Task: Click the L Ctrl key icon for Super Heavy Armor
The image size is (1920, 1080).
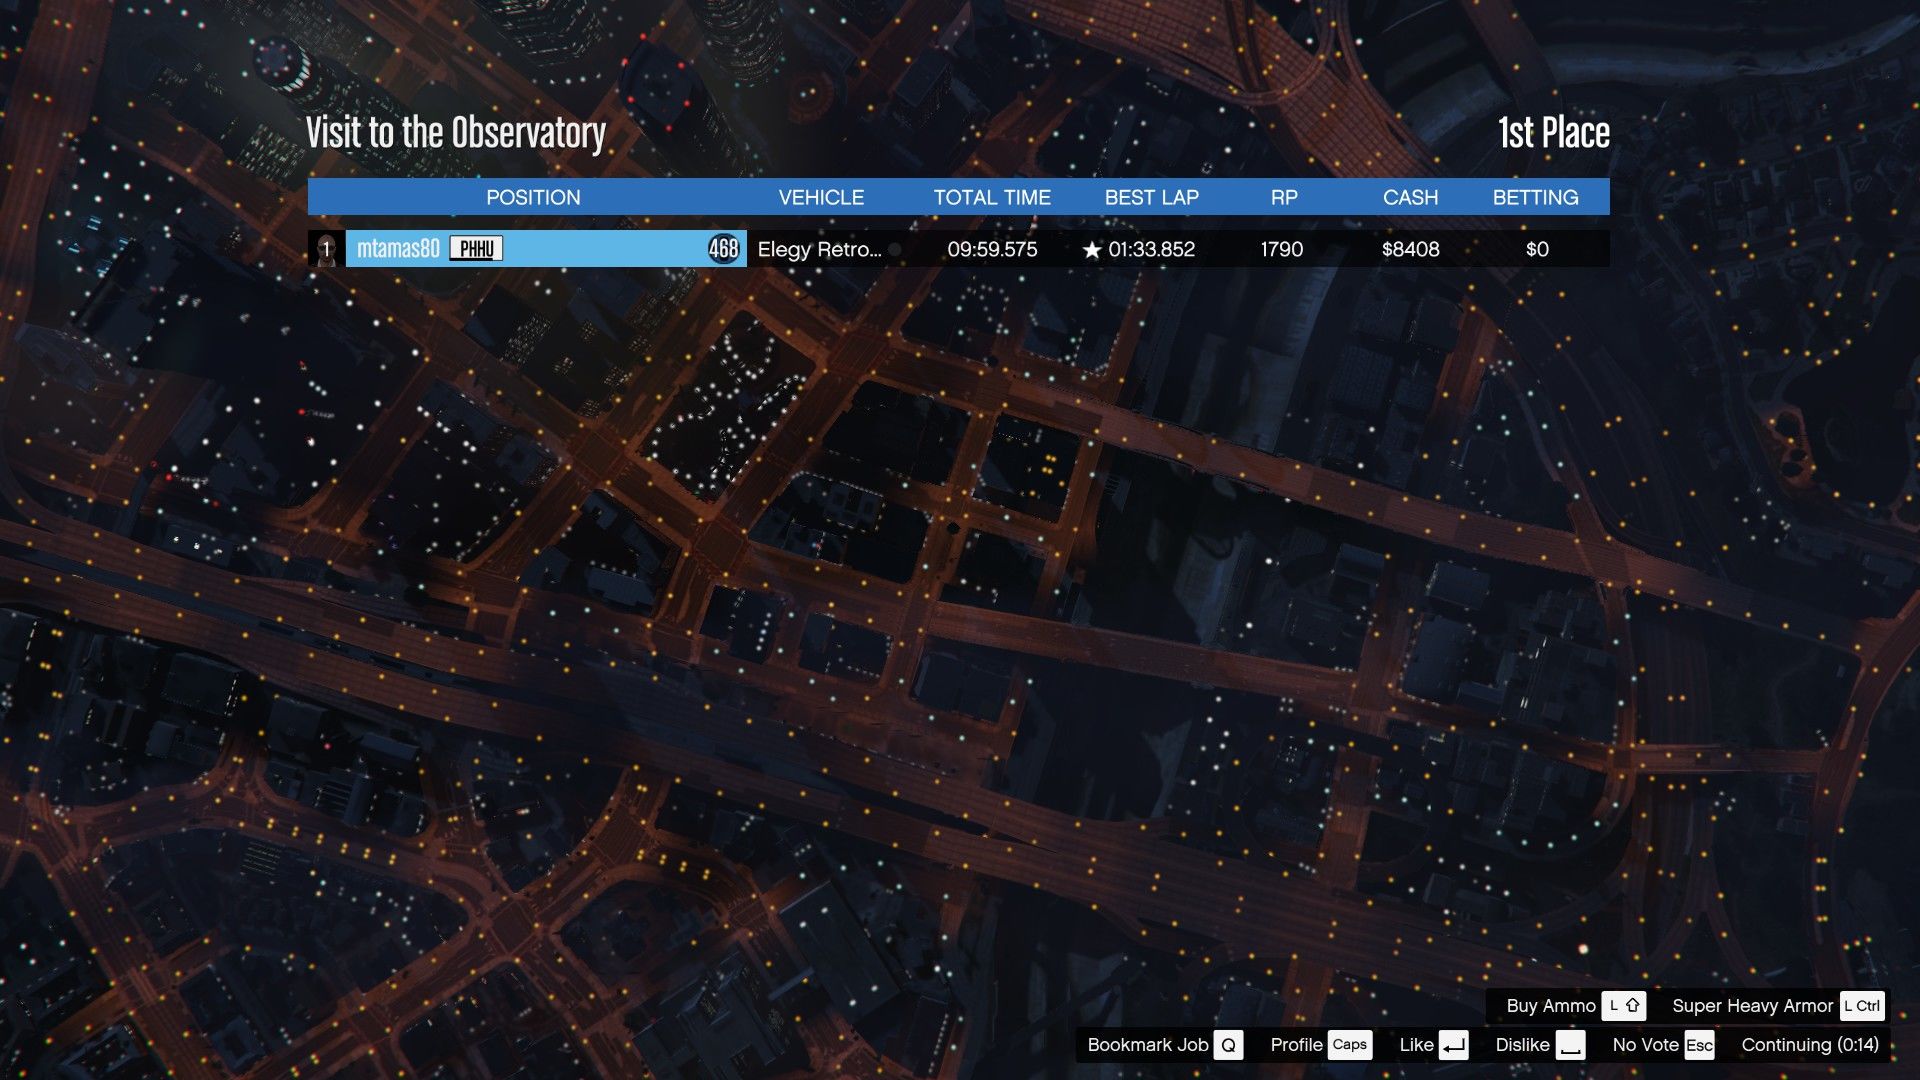Action: [1862, 1006]
